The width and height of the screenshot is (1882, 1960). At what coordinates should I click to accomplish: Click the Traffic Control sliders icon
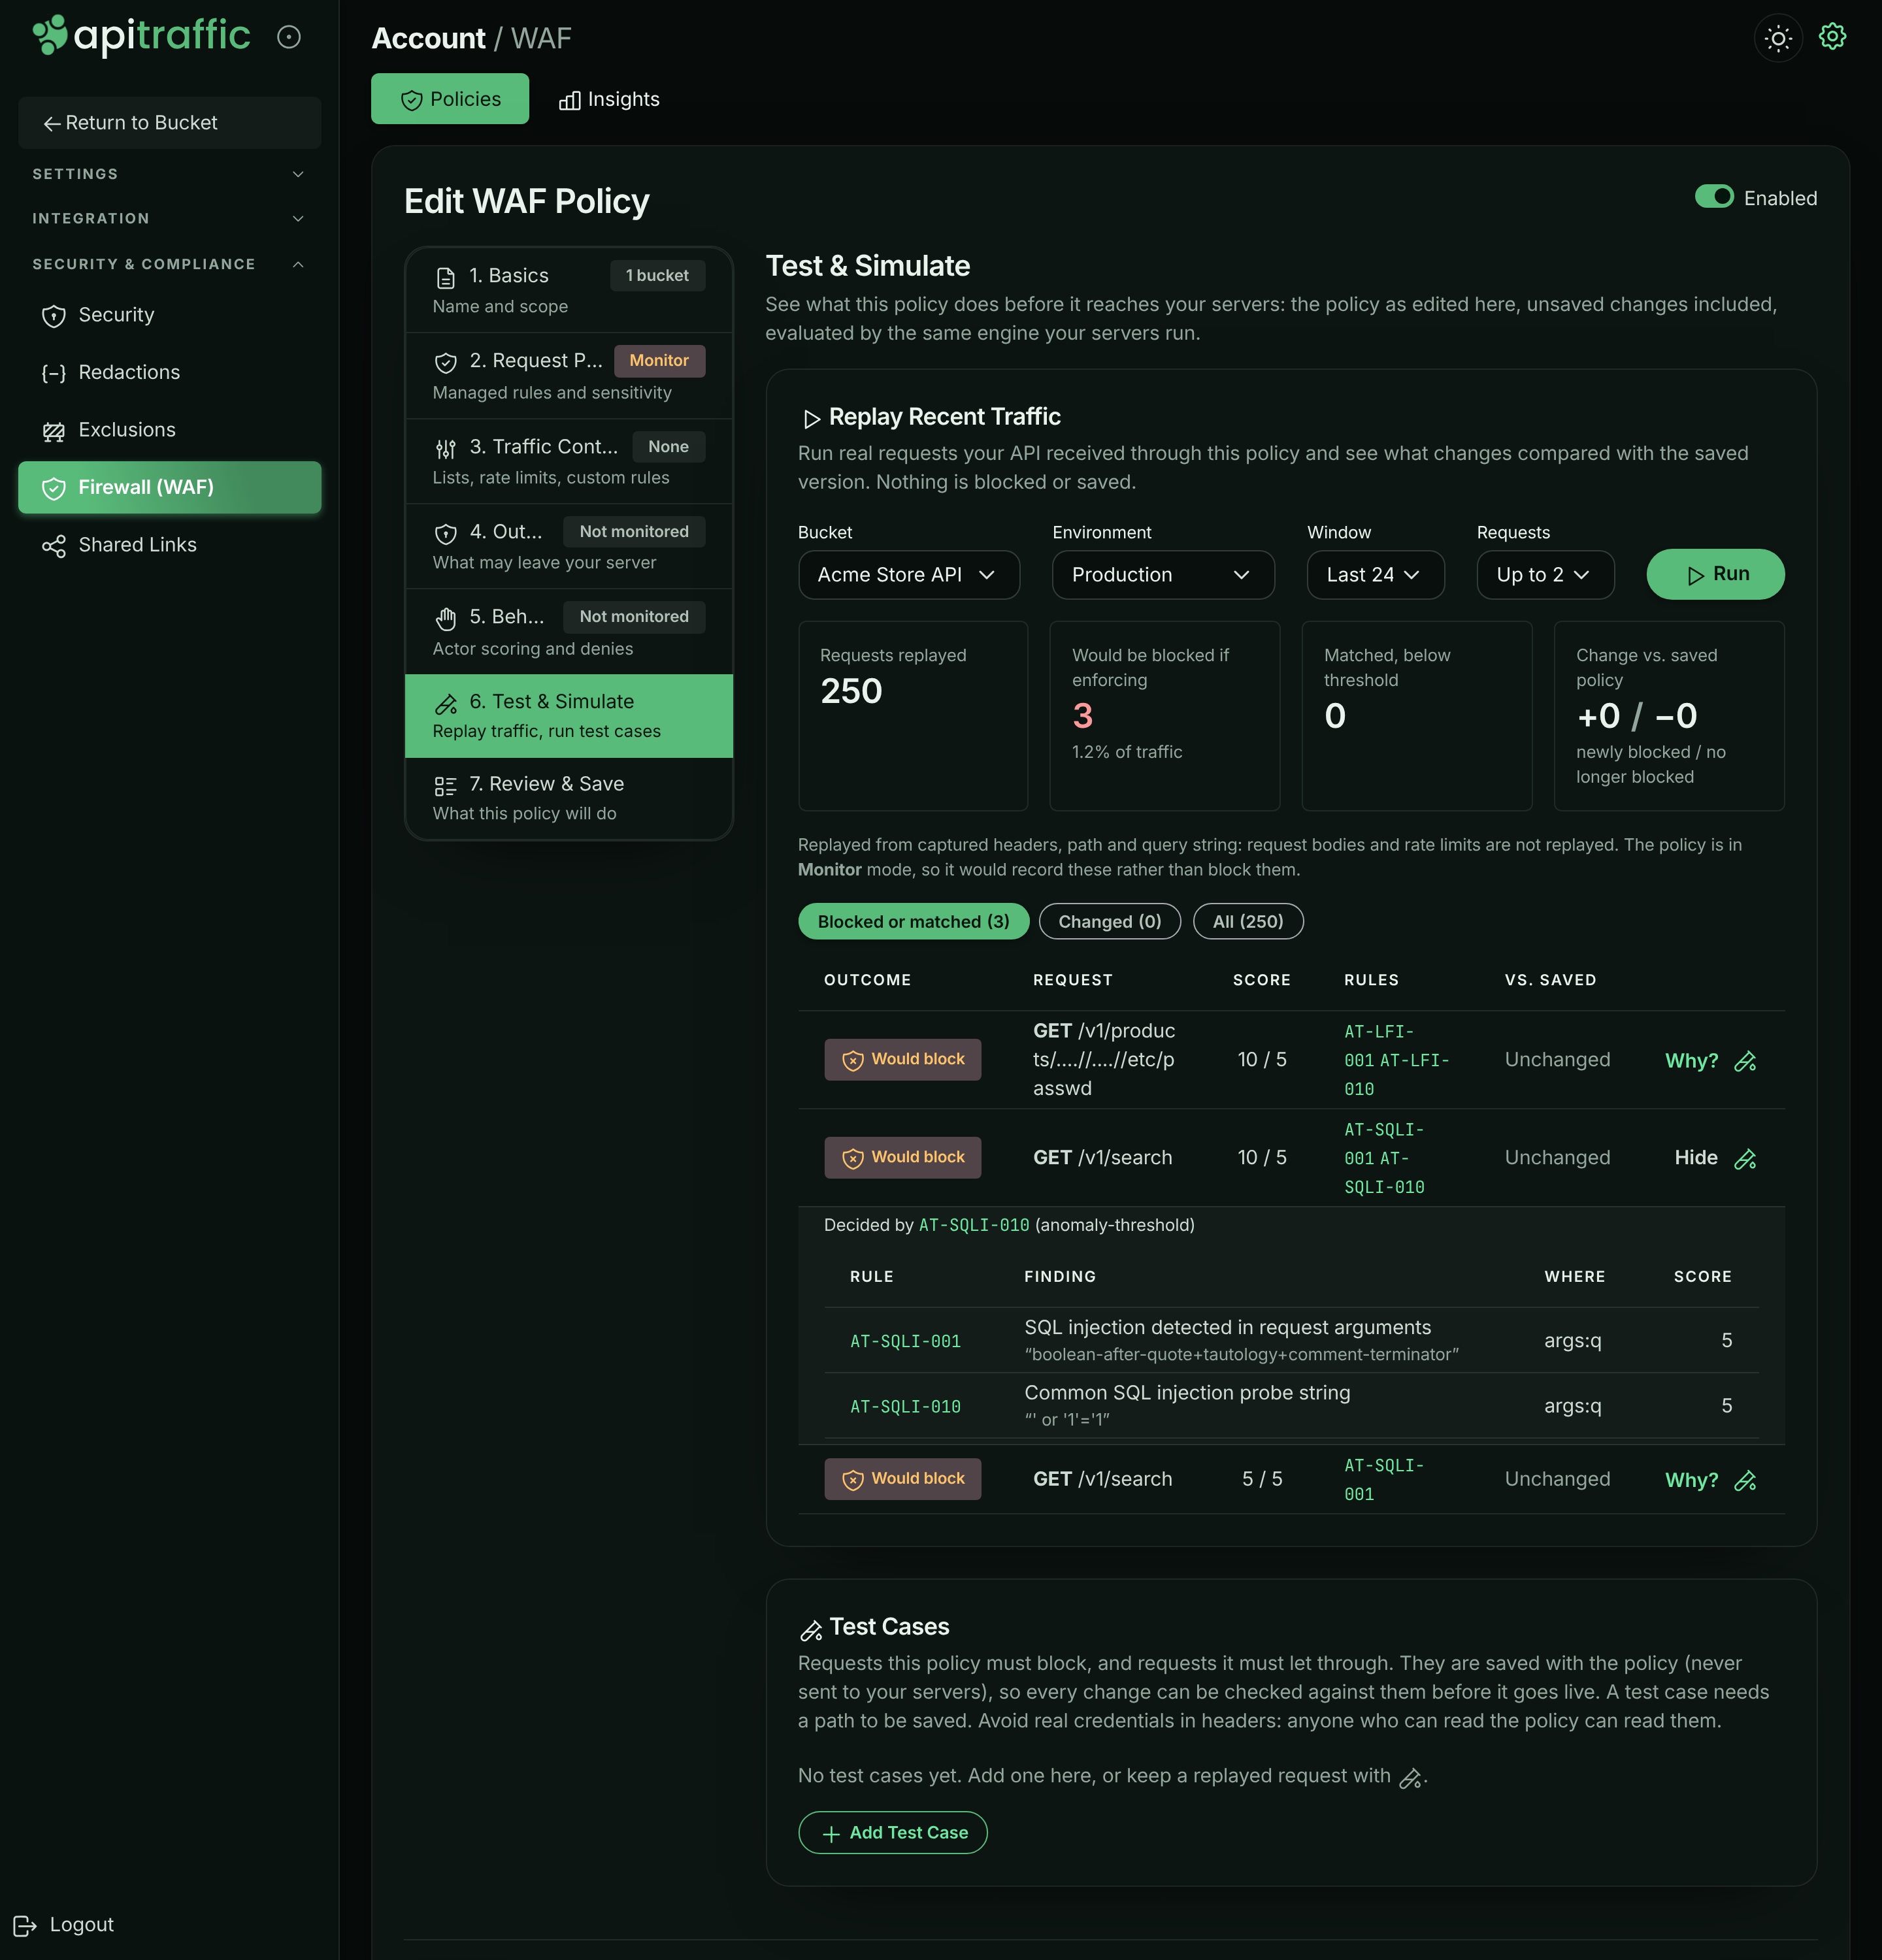tap(446, 448)
